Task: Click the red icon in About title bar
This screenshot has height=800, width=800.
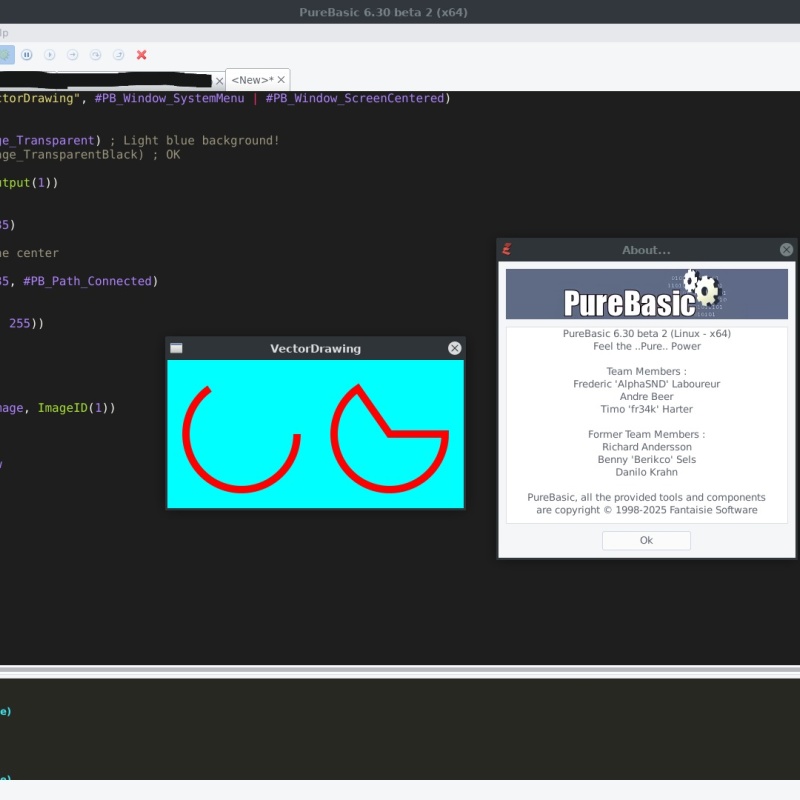Action: (x=507, y=250)
